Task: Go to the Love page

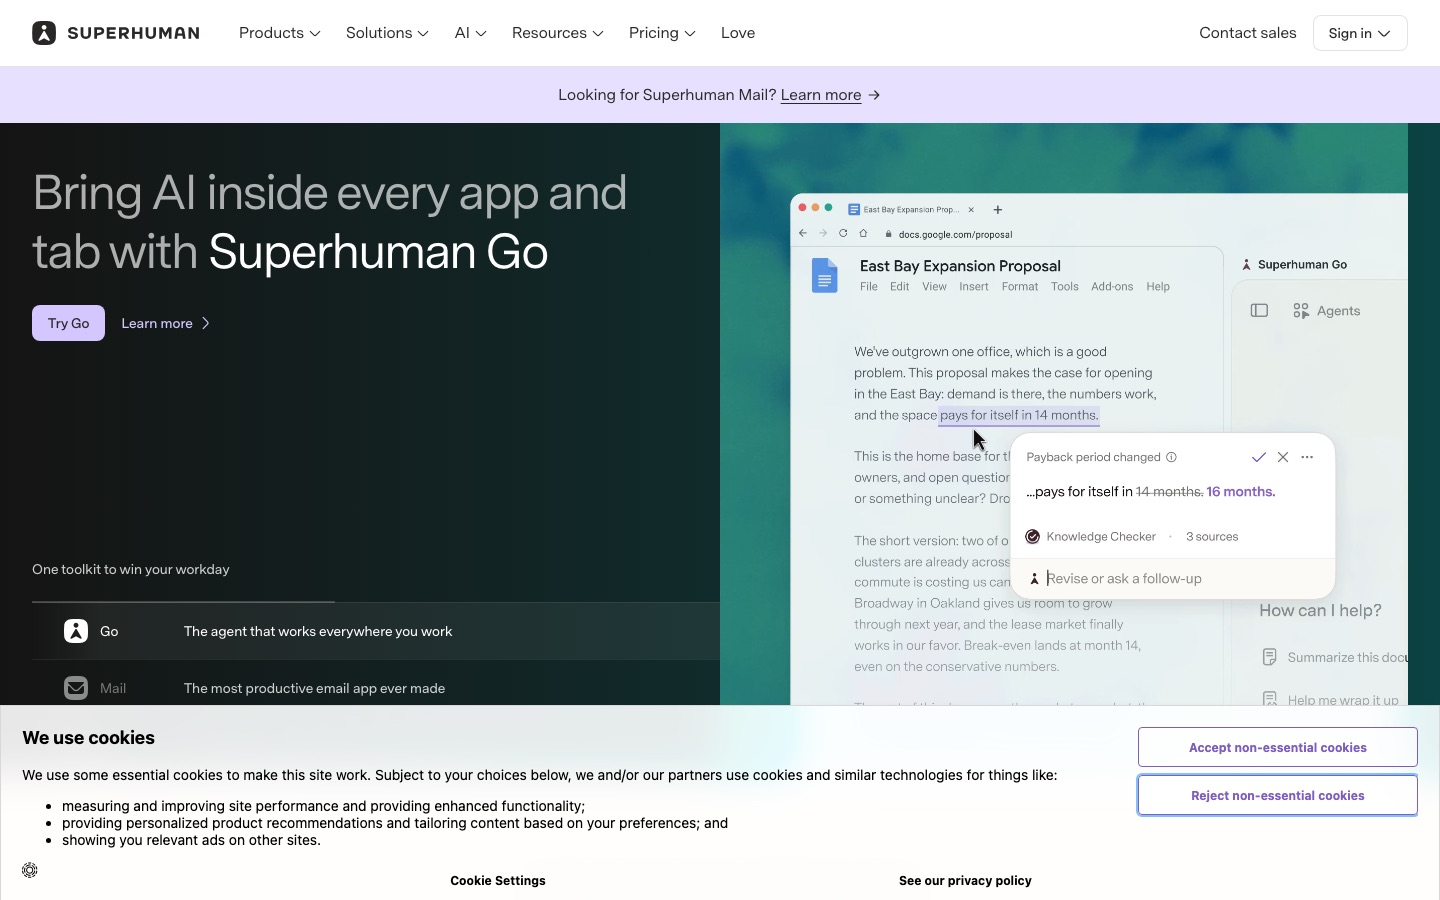Action: (x=738, y=33)
